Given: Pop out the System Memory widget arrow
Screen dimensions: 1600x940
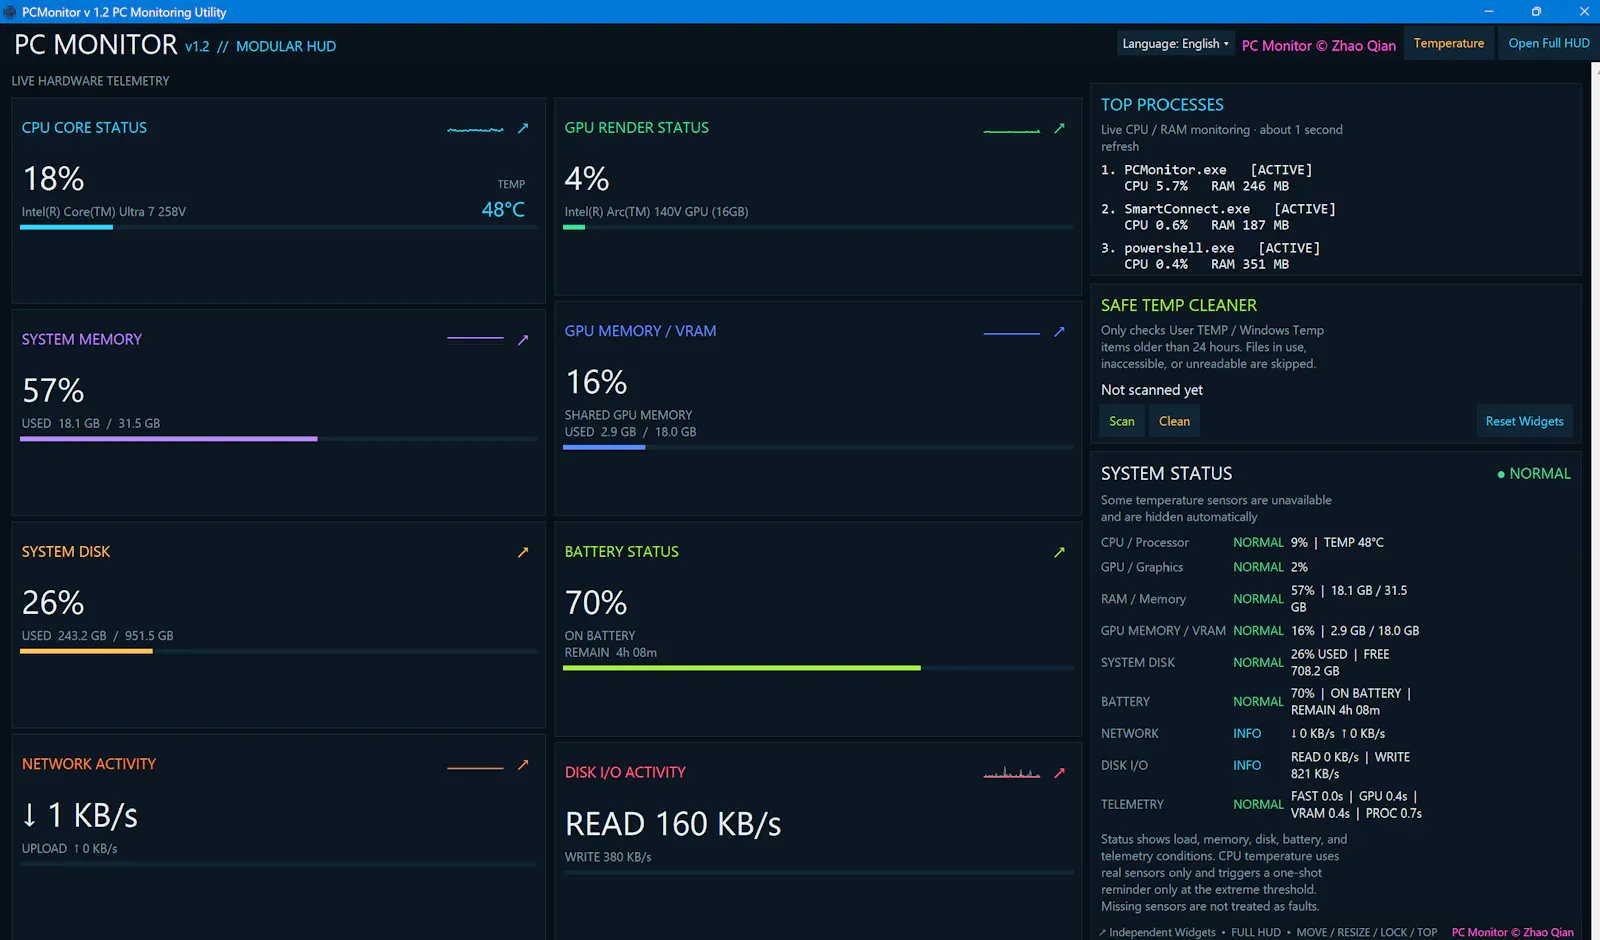Looking at the screenshot, I should point(522,340).
